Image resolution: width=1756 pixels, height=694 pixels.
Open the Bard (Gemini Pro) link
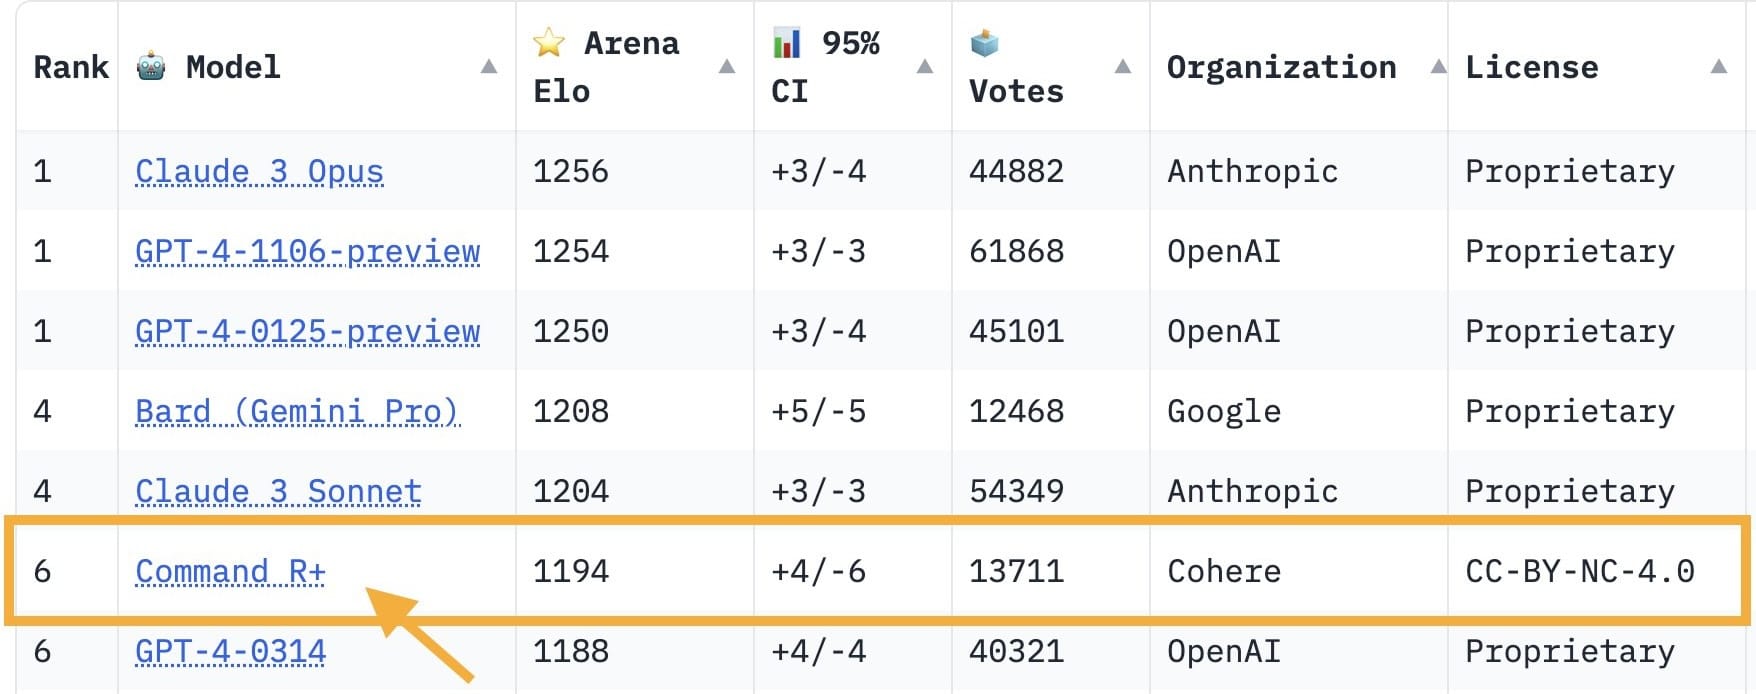(x=296, y=411)
